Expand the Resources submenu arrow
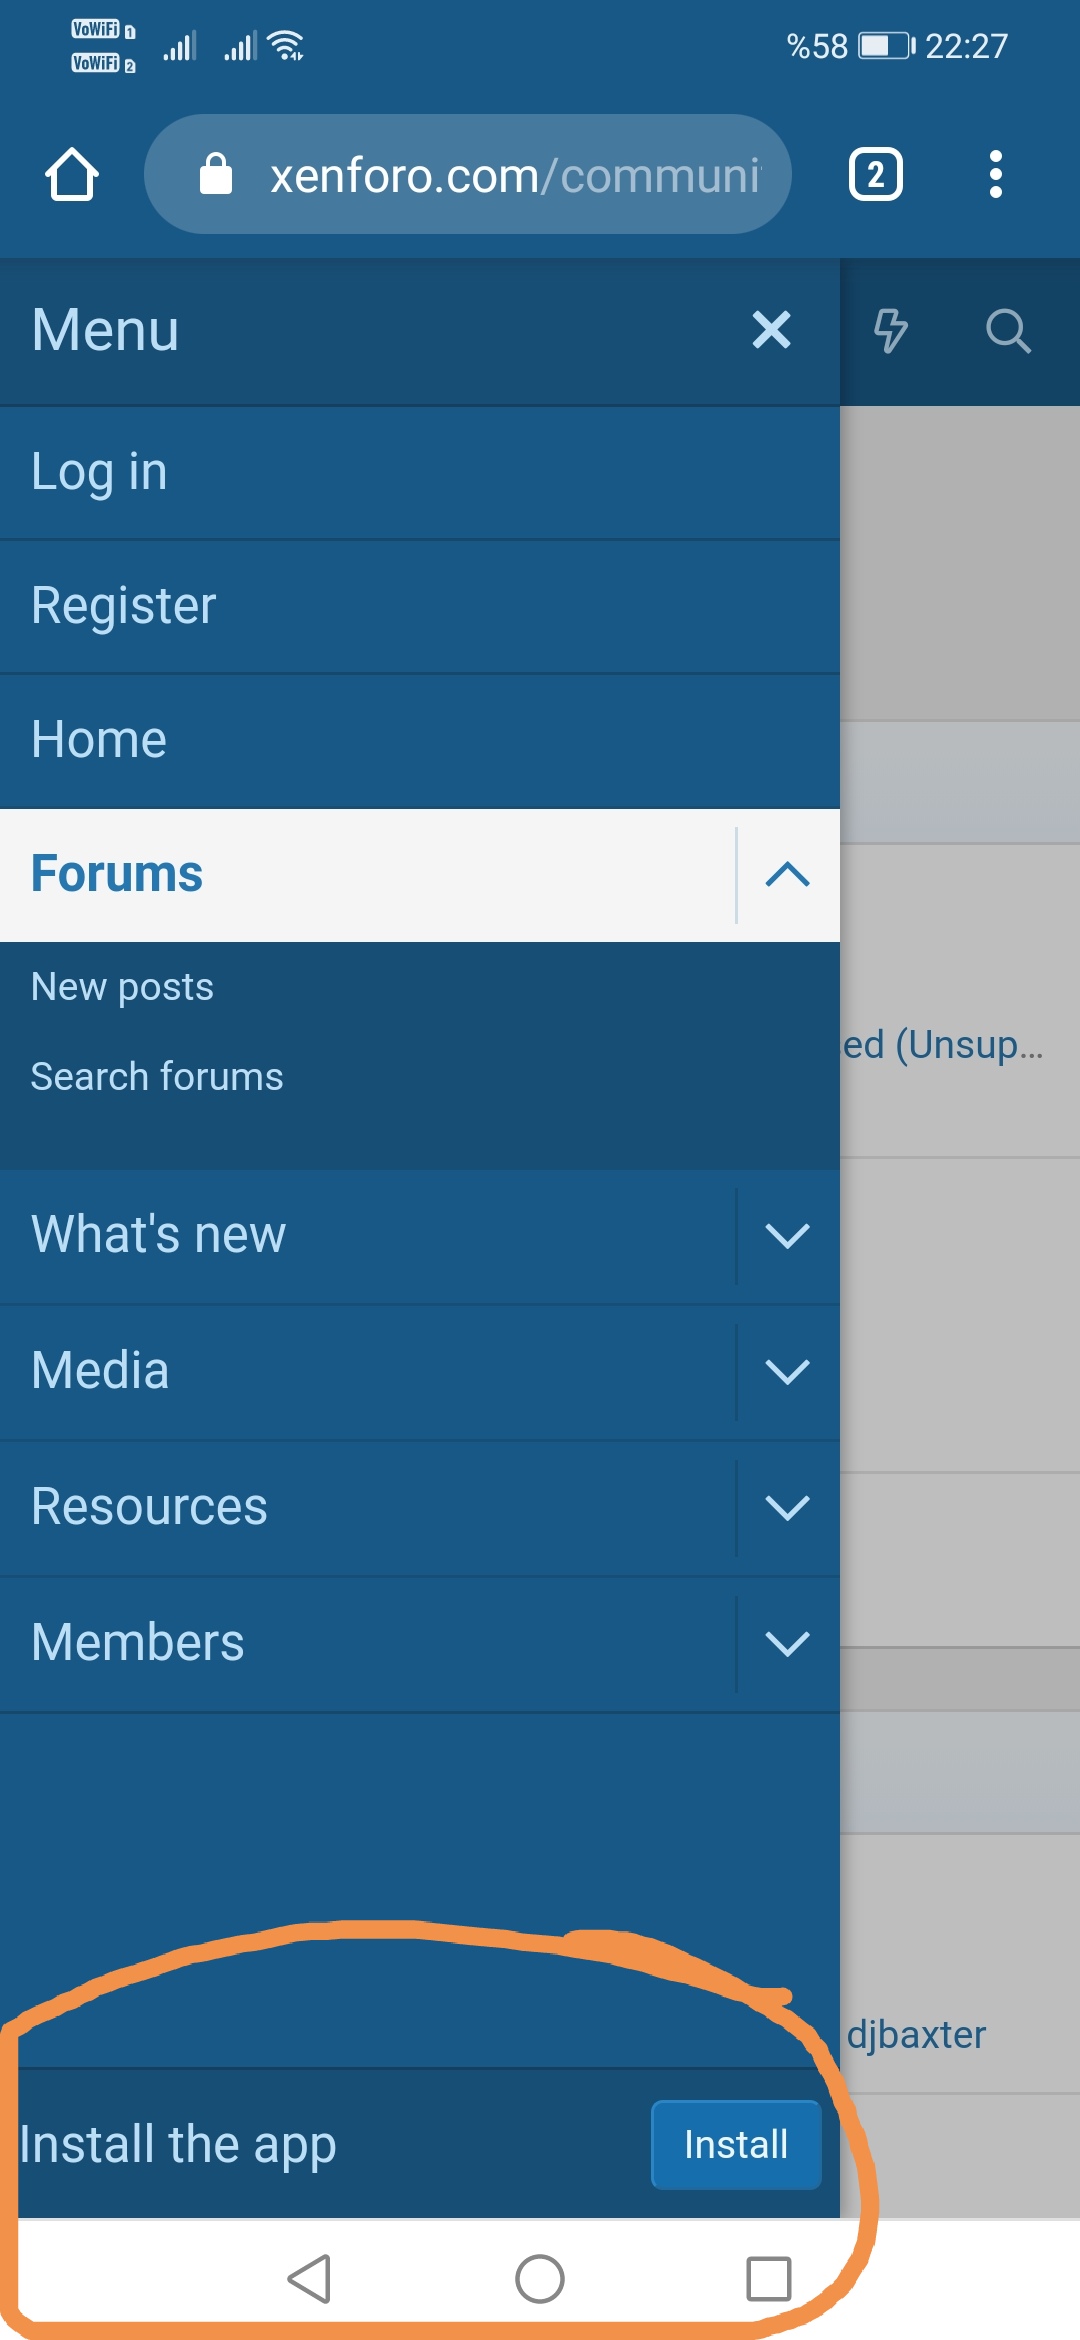1080x2340 pixels. click(x=788, y=1508)
